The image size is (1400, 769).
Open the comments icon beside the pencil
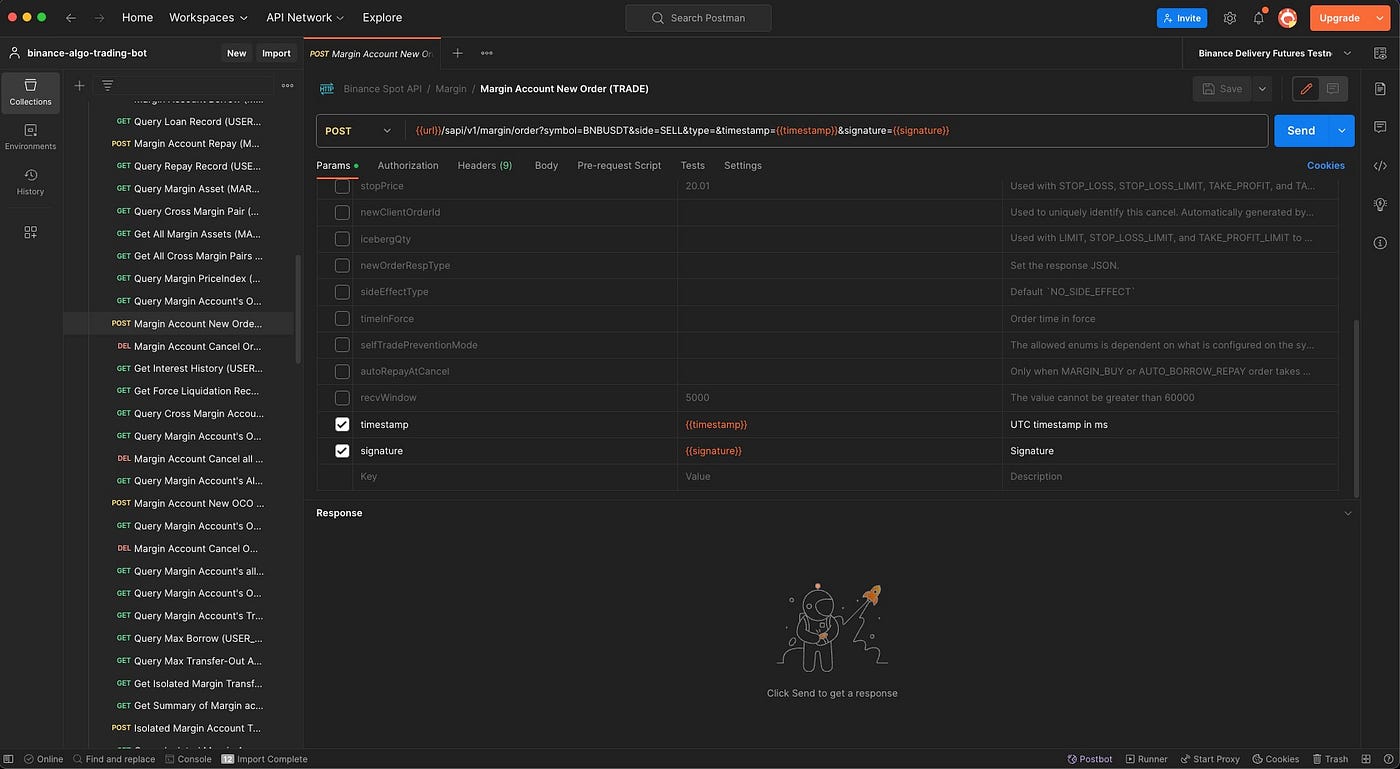pos(1333,89)
